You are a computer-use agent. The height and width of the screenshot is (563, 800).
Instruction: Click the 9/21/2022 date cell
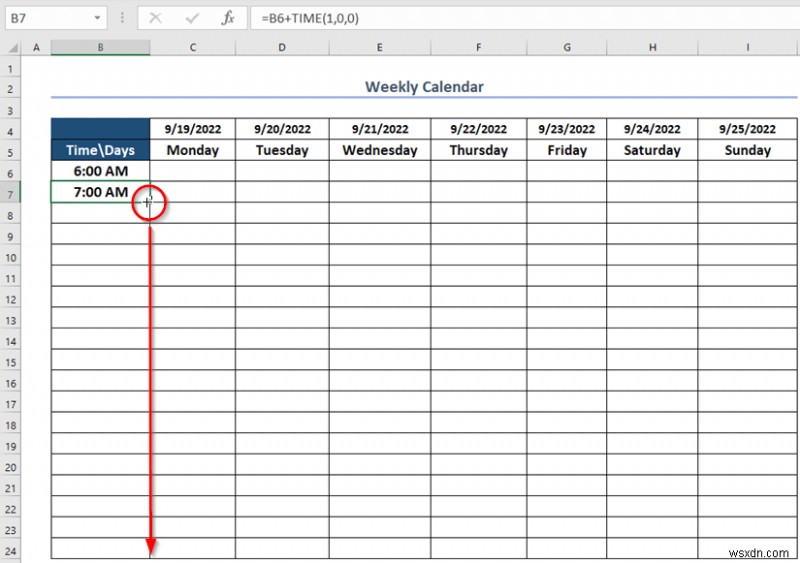click(380, 129)
